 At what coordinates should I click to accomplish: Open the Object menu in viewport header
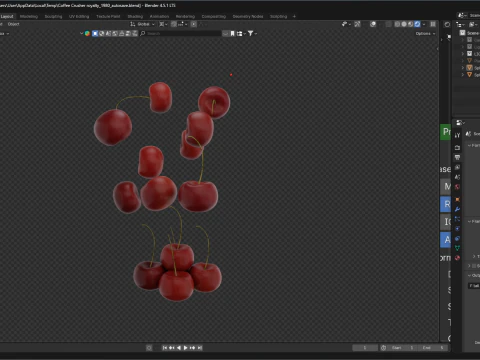coord(13,24)
